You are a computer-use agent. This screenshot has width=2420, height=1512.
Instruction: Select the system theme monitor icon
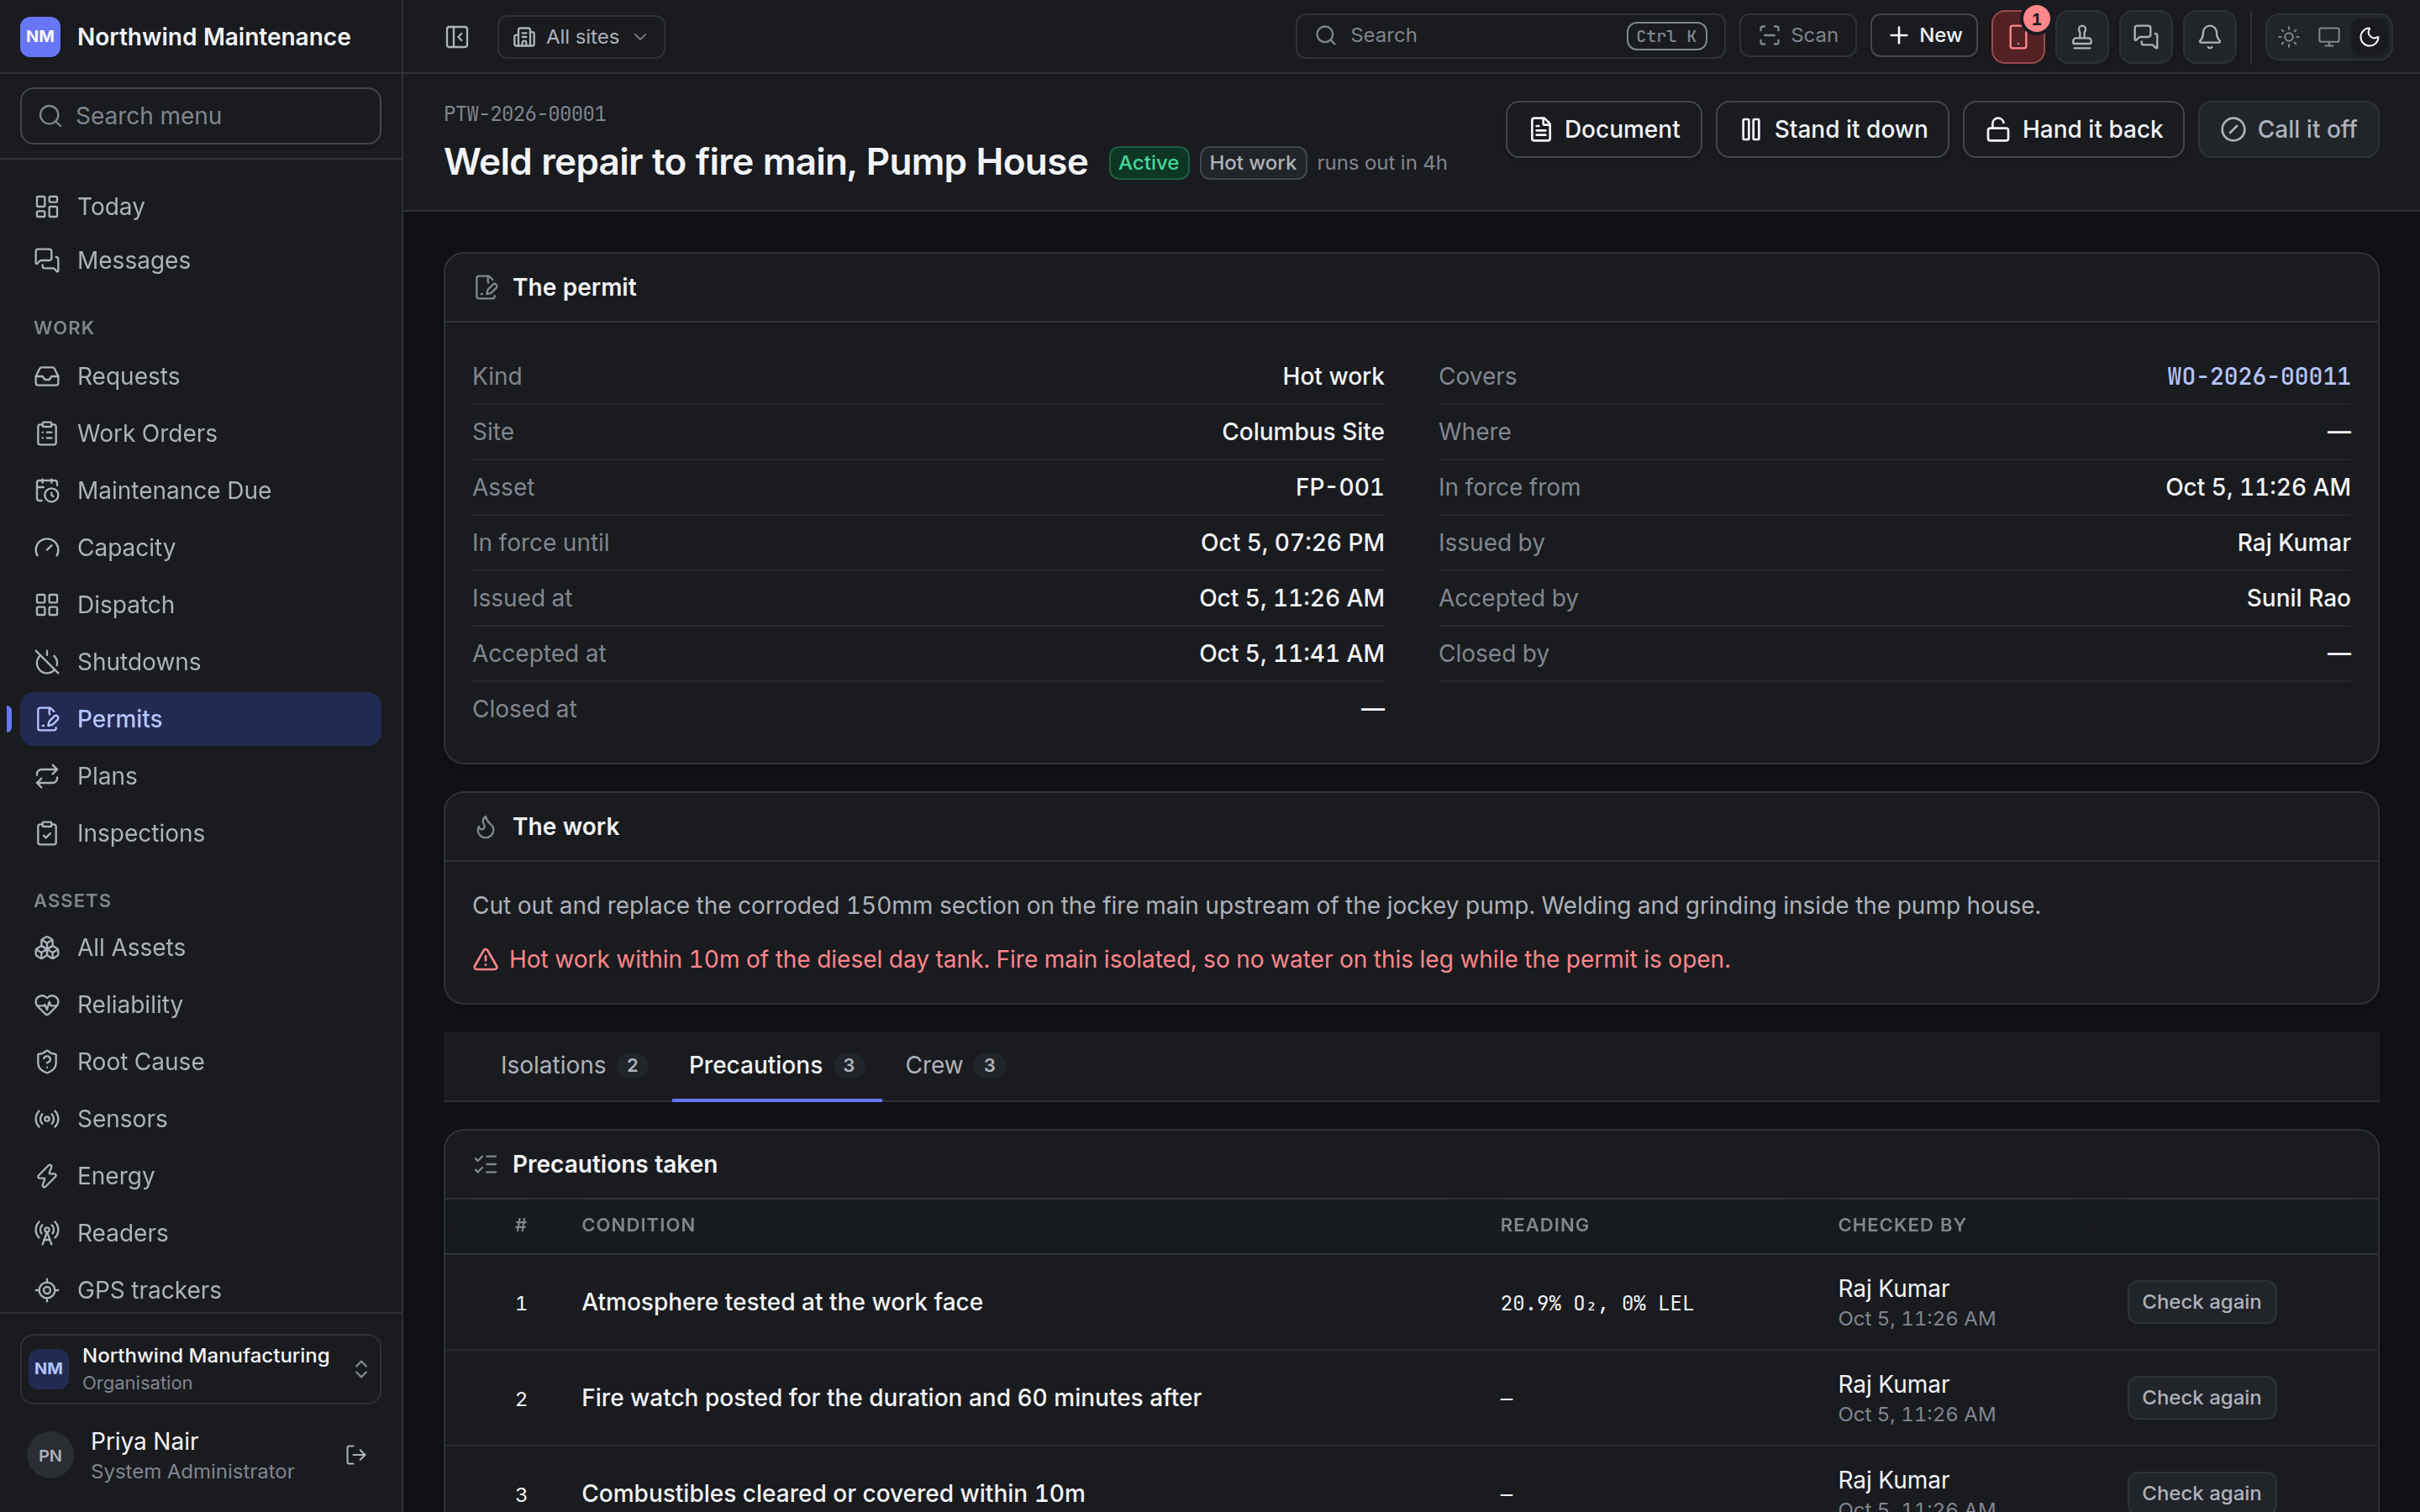coord(2329,37)
